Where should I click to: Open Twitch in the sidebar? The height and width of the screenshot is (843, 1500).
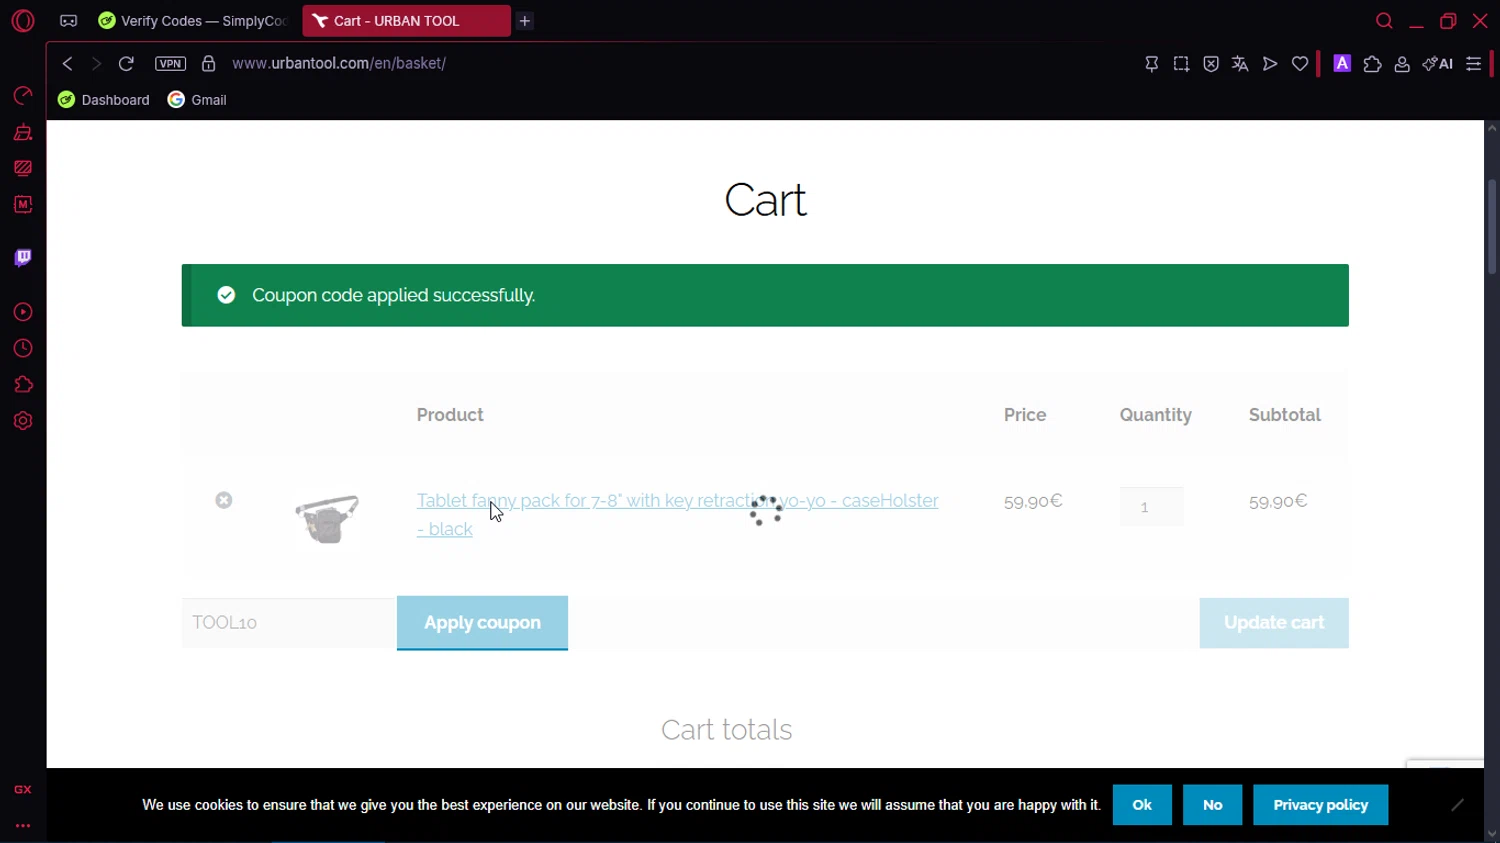click(23, 258)
